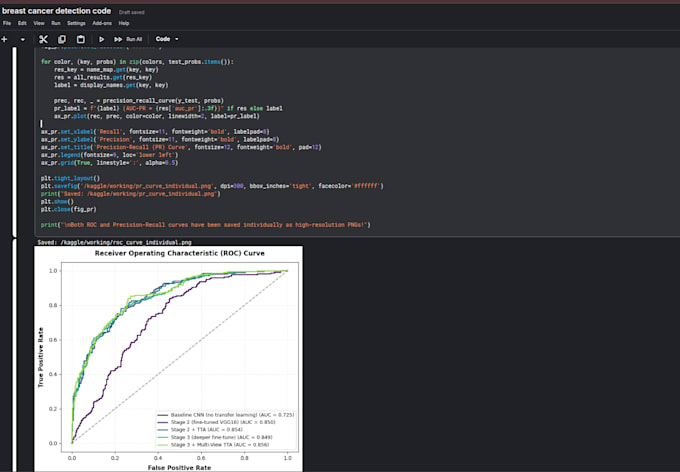Click the ax_pr.set_title code line
The width and height of the screenshot is (680, 472).
click(x=181, y=148)
